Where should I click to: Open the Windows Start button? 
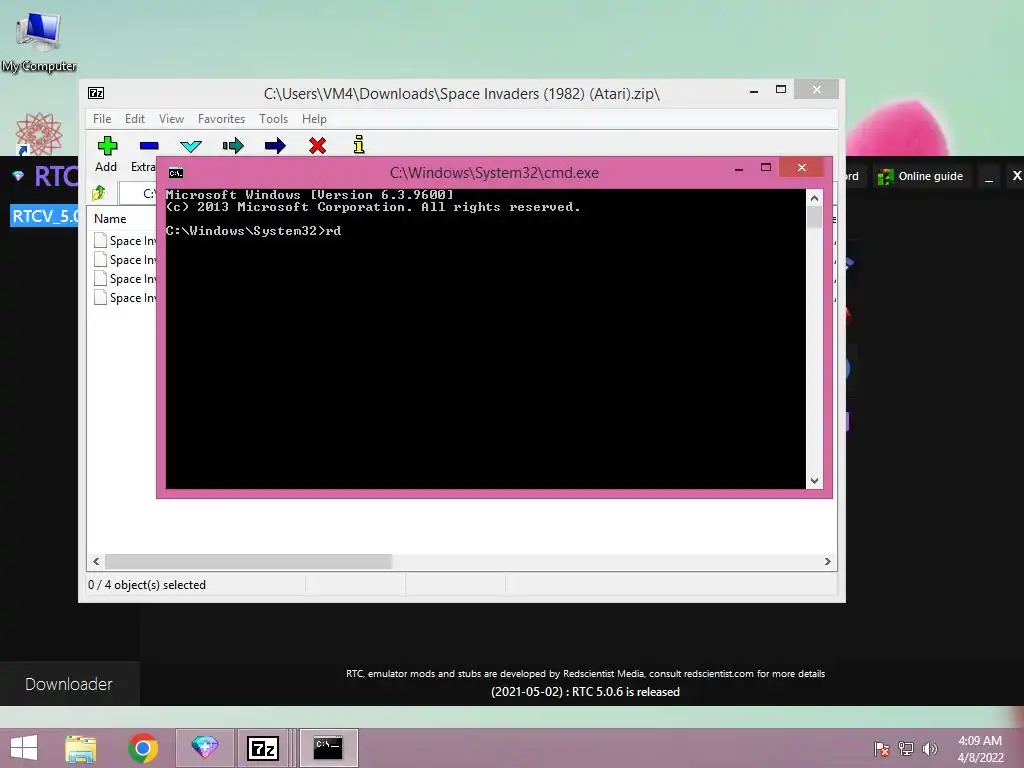pos(24,748)
